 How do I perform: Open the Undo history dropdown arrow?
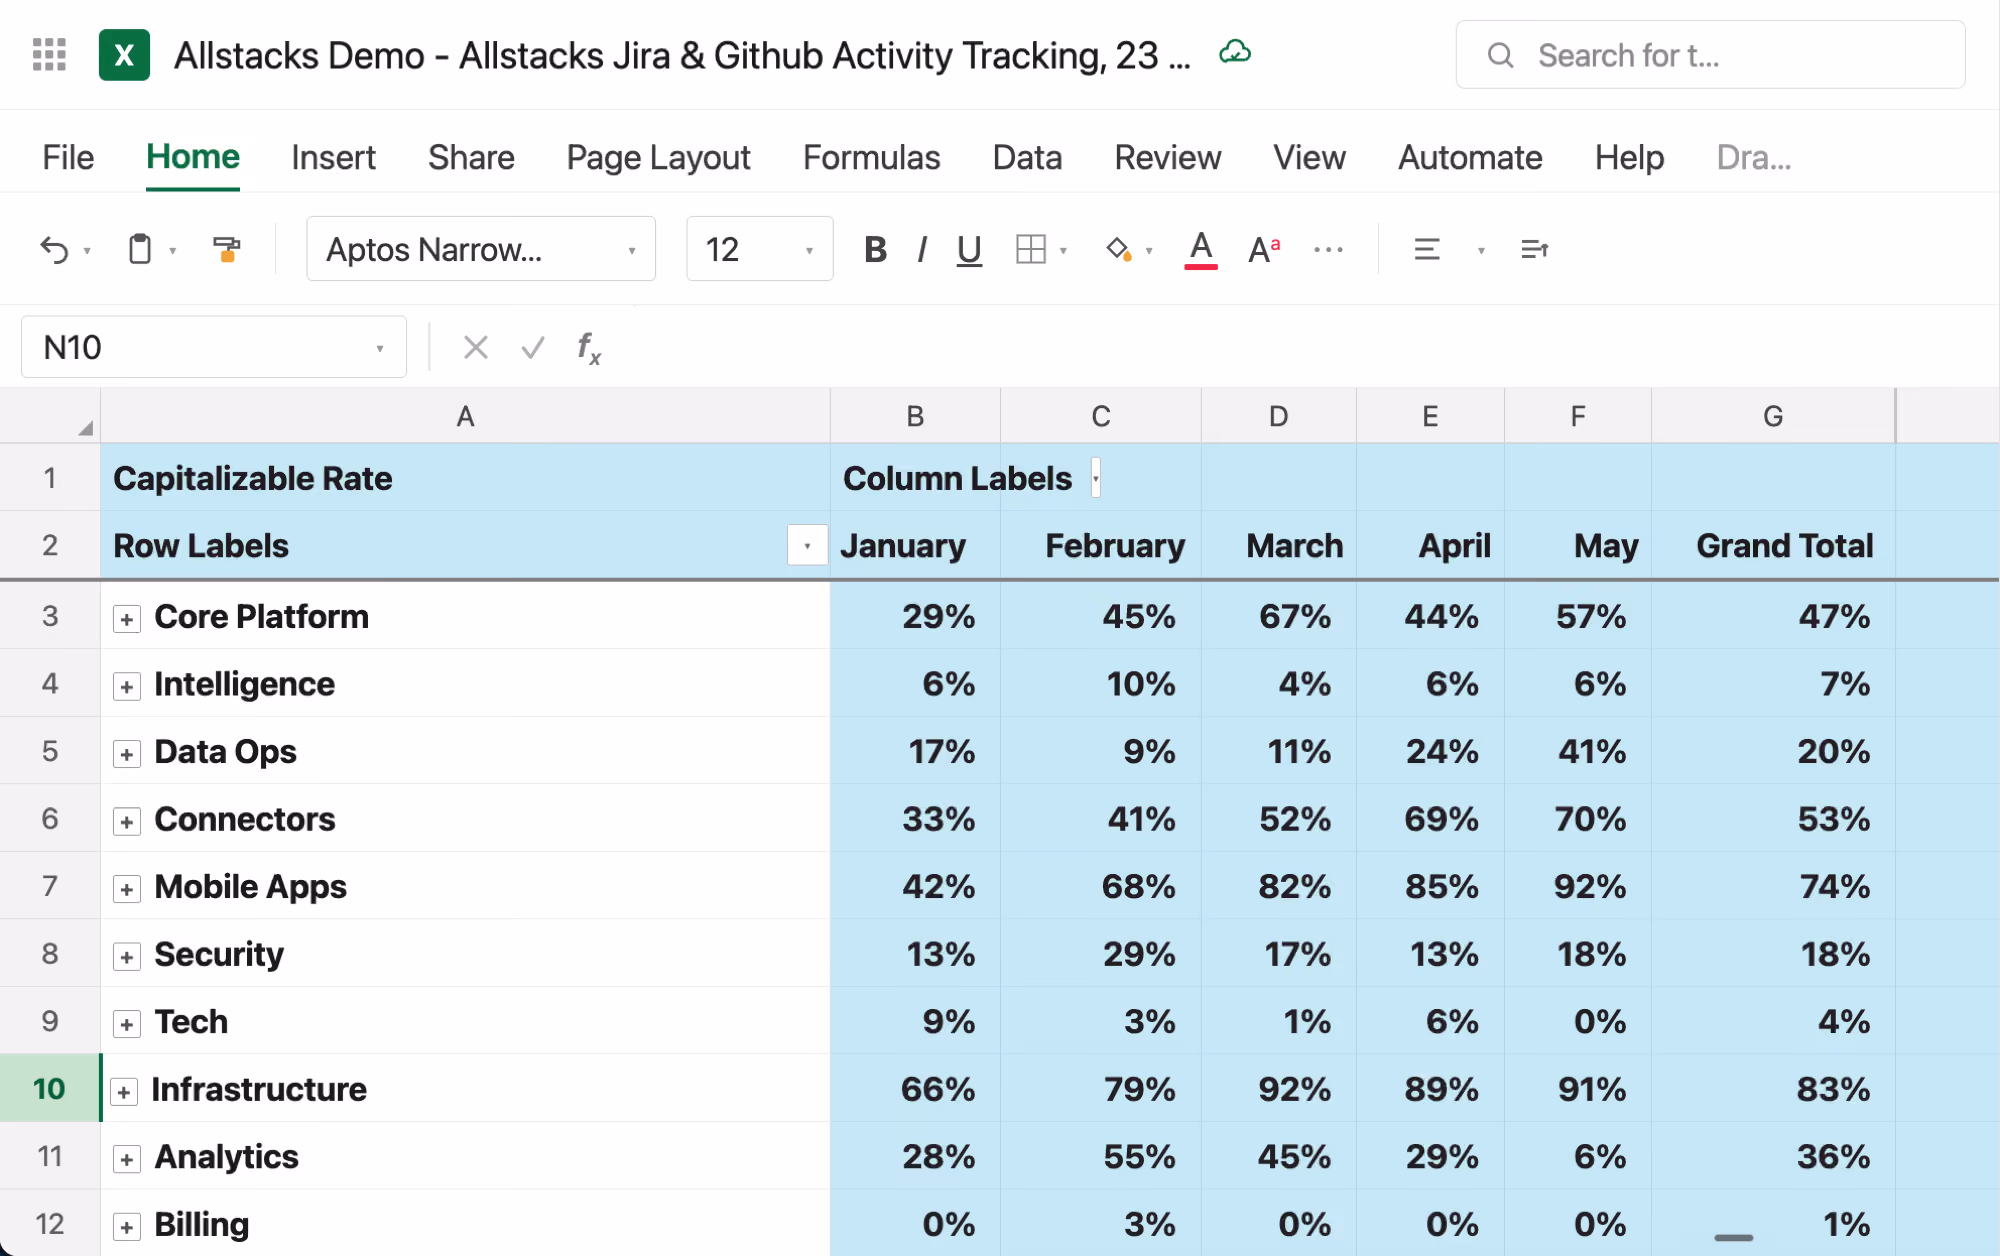point(87,250)
